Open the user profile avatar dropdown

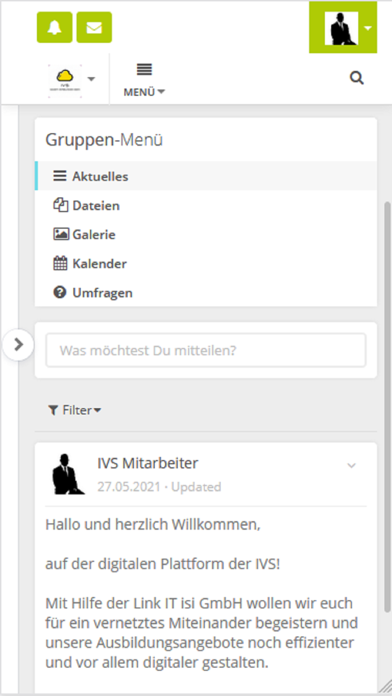pos(343,28)
